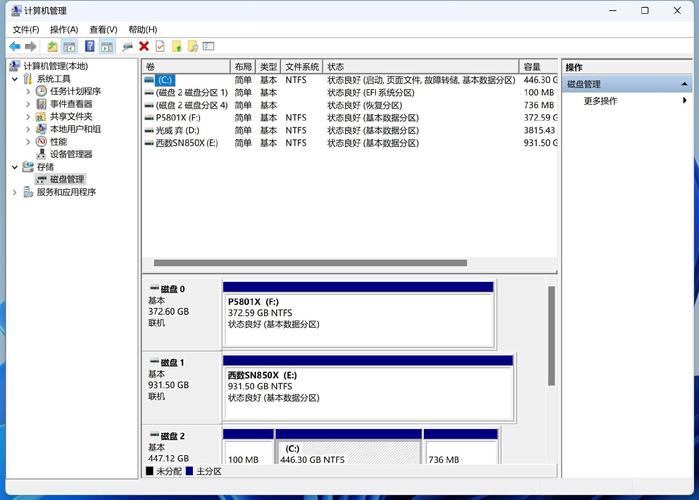This screenshot has width=699, height=500.
Task: Sort by the 文件系统 column header
Action: point(301,66)
